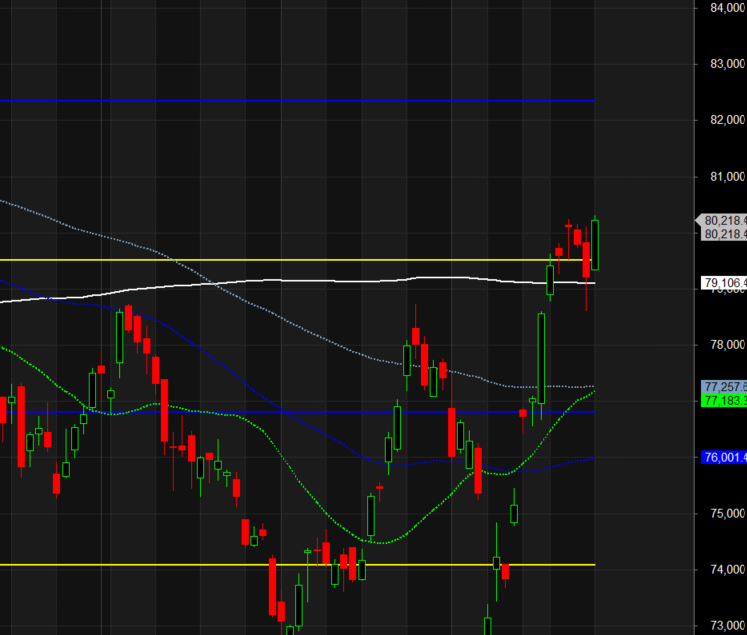
Task: Click the 83,000 price axis label
Action: 728,64
